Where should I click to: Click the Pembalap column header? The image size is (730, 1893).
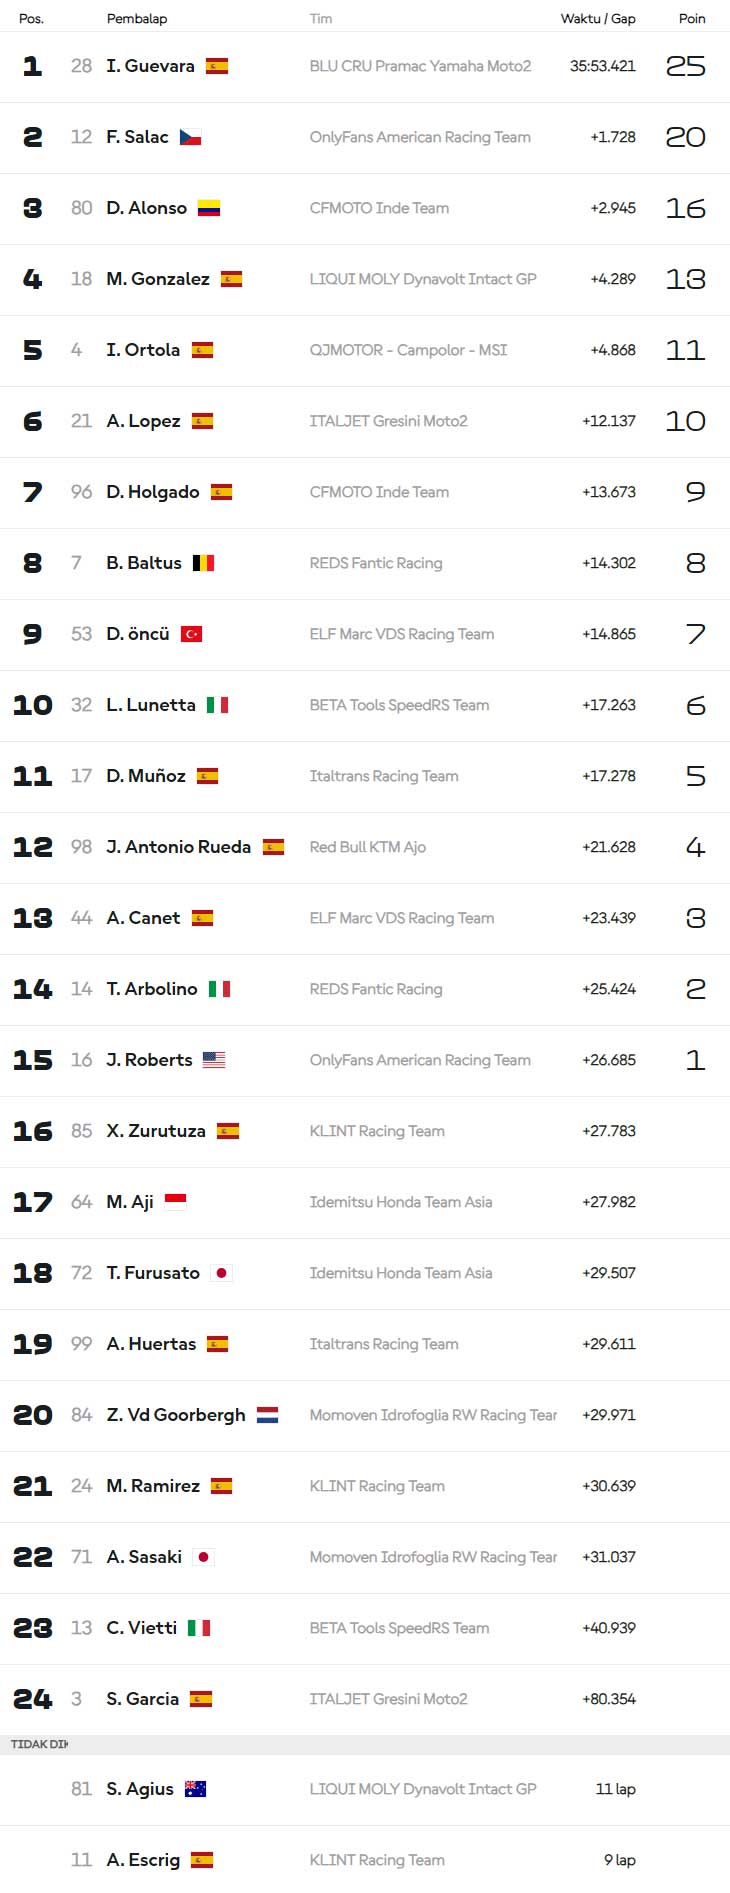tap(137, 18)
